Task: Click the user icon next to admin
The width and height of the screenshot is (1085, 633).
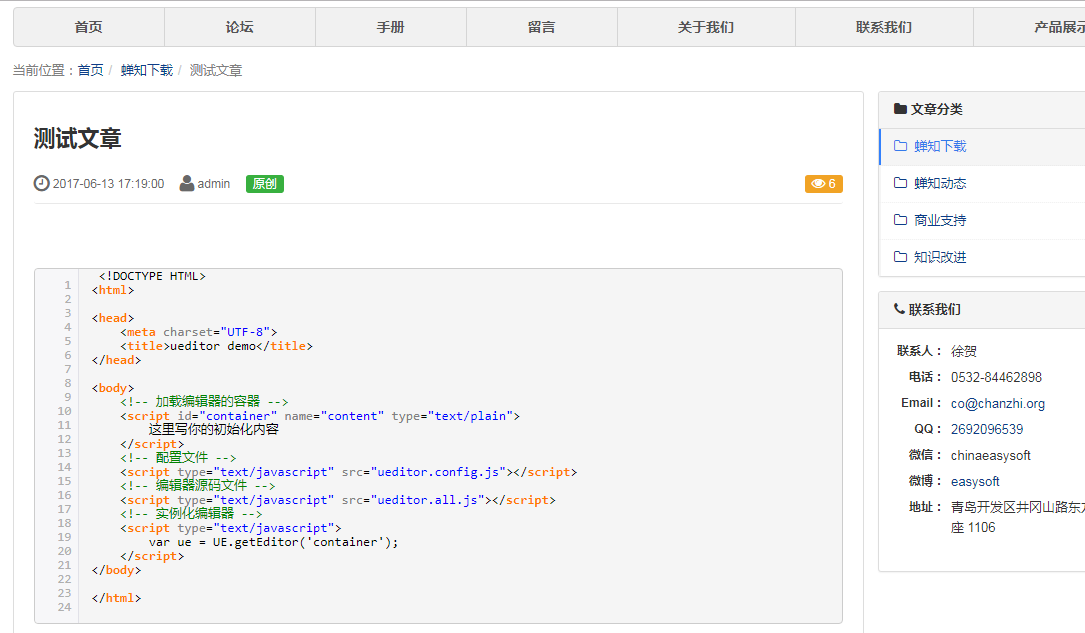Action: (x=187, y=183)
